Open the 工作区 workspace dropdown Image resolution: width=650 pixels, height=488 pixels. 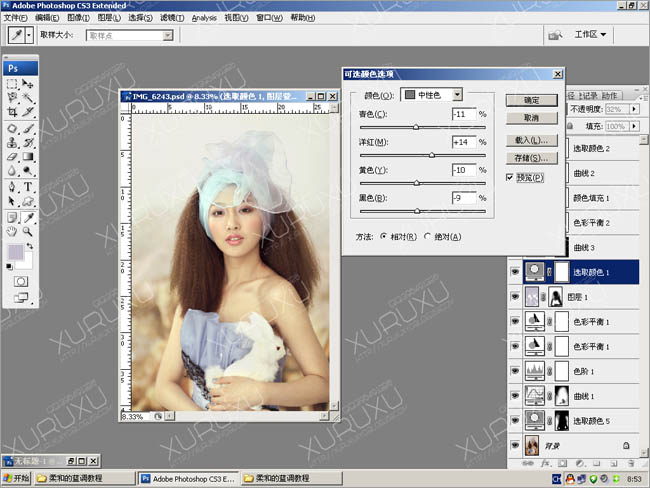[x=591, y=35]
